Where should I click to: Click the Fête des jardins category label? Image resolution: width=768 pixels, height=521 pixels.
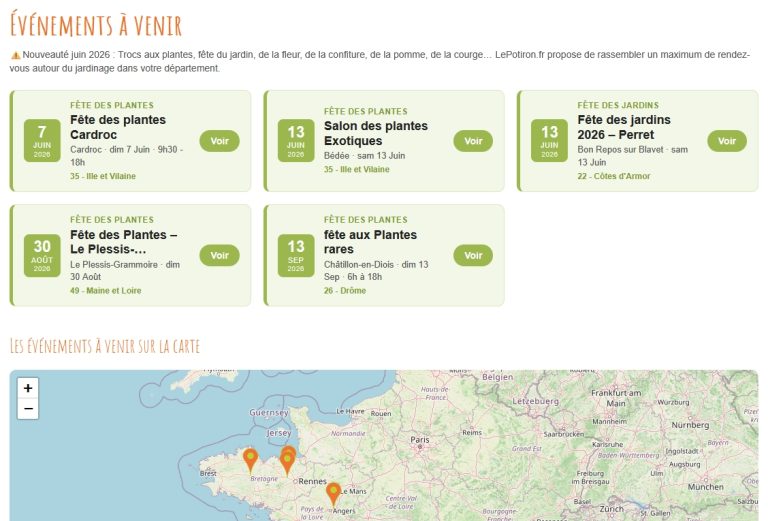coord(618,105)
